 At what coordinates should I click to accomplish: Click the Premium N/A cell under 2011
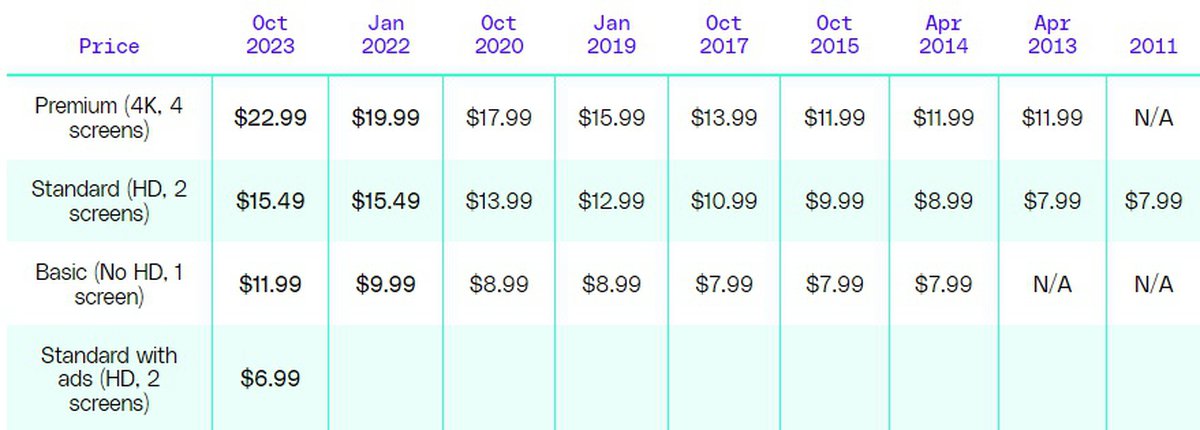click(x=1153, y=118)
